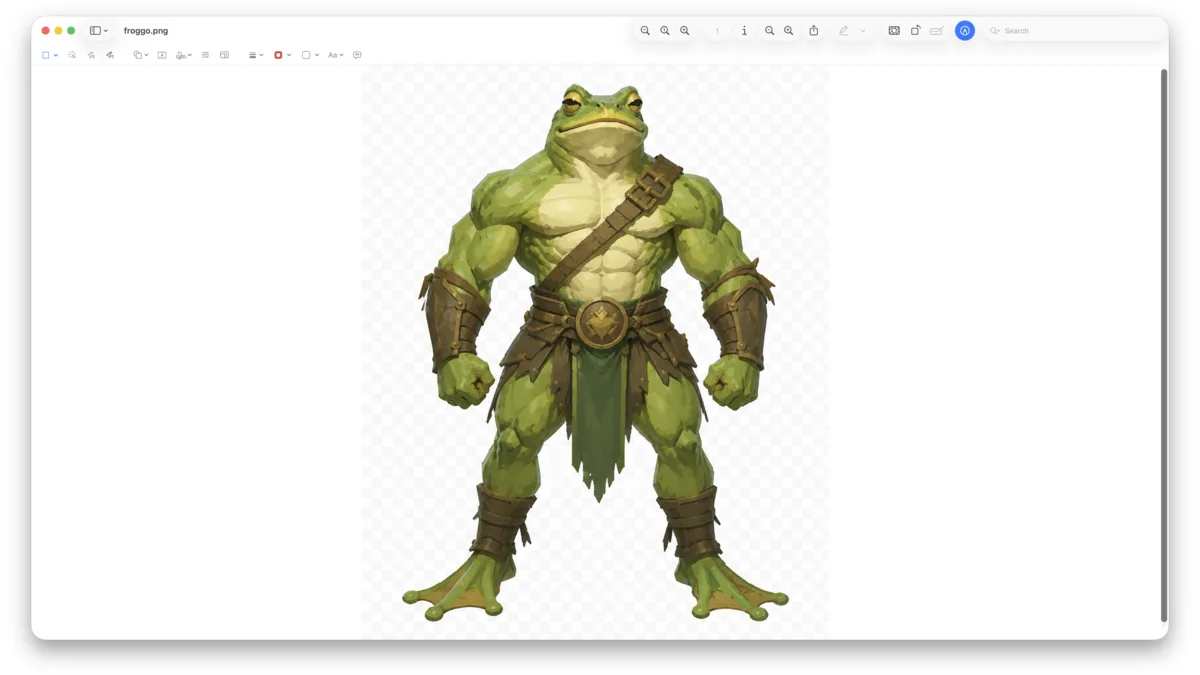Minimize the window with the yellow button
1200x675 pixels.
pyautogui.click(x=58, y=31)
